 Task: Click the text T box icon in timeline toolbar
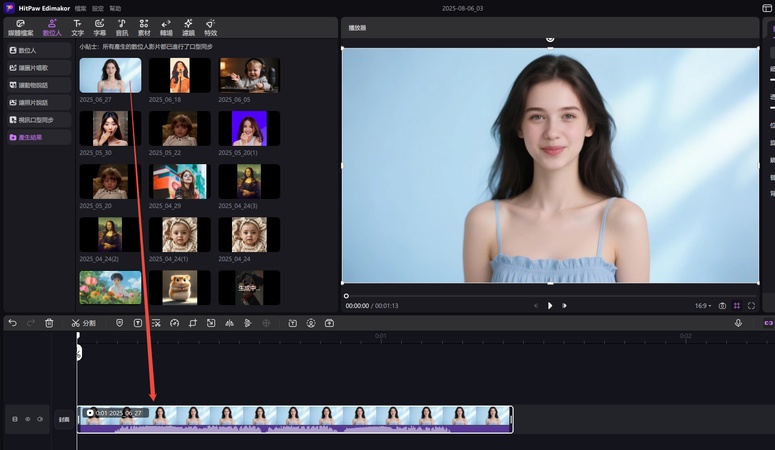(x=137, y=323)
